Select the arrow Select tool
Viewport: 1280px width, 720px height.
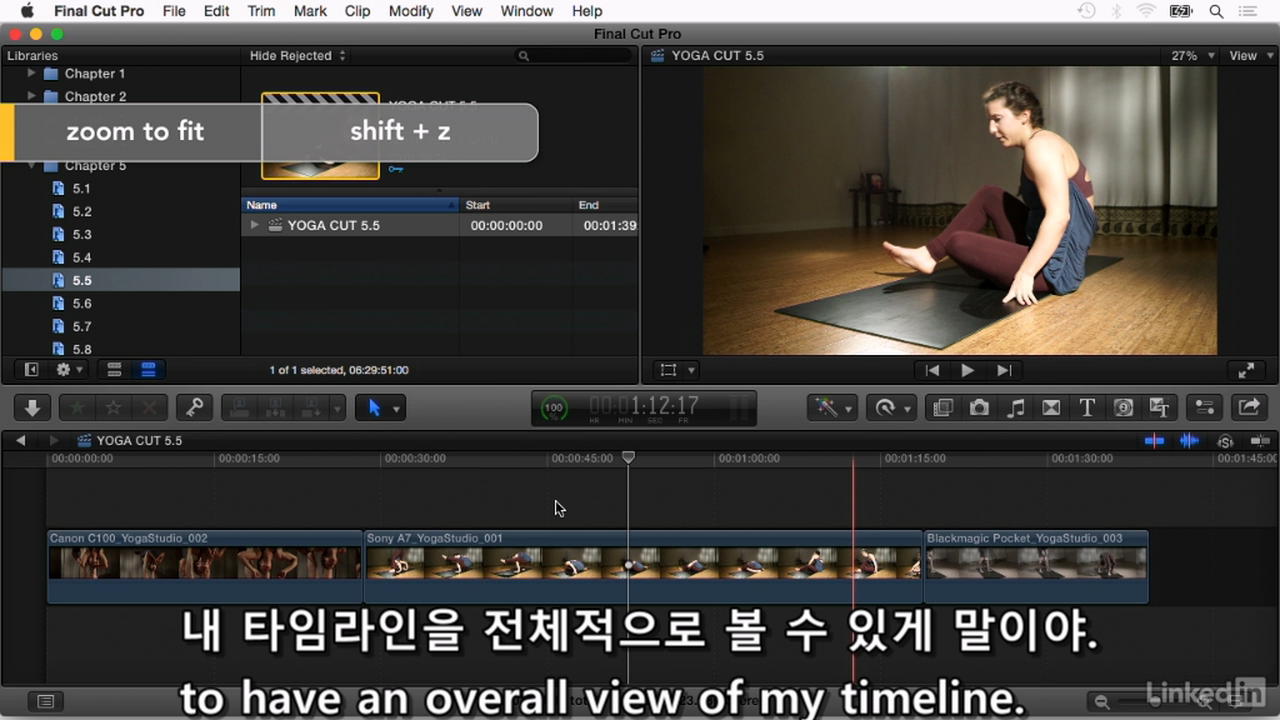(374, 407)
